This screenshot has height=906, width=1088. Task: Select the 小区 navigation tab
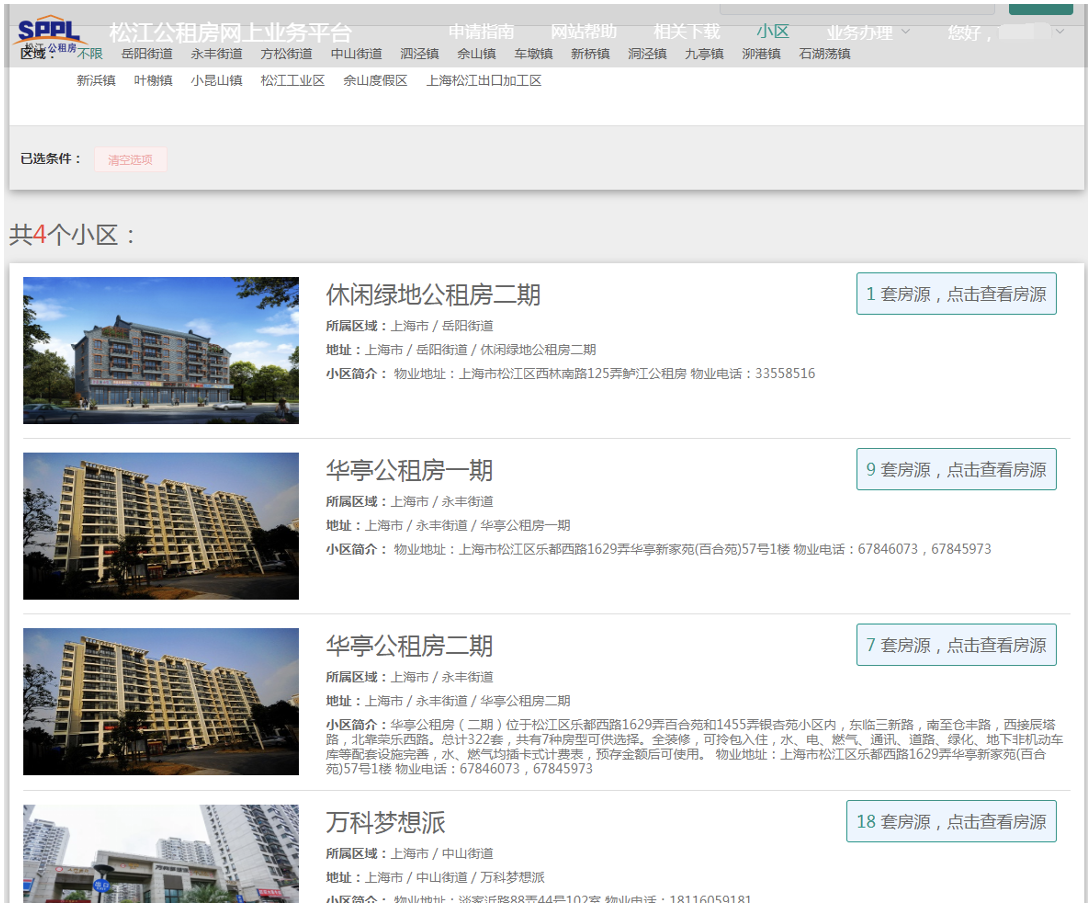coord(773,32)
